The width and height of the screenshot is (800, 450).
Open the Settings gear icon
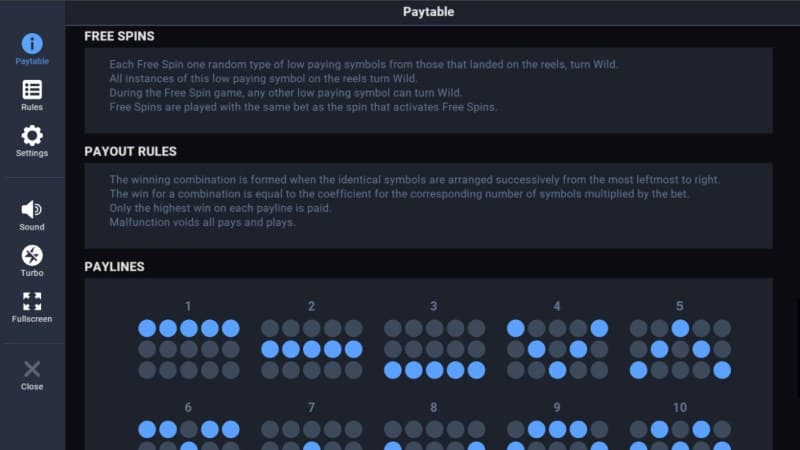coord(32,136)
